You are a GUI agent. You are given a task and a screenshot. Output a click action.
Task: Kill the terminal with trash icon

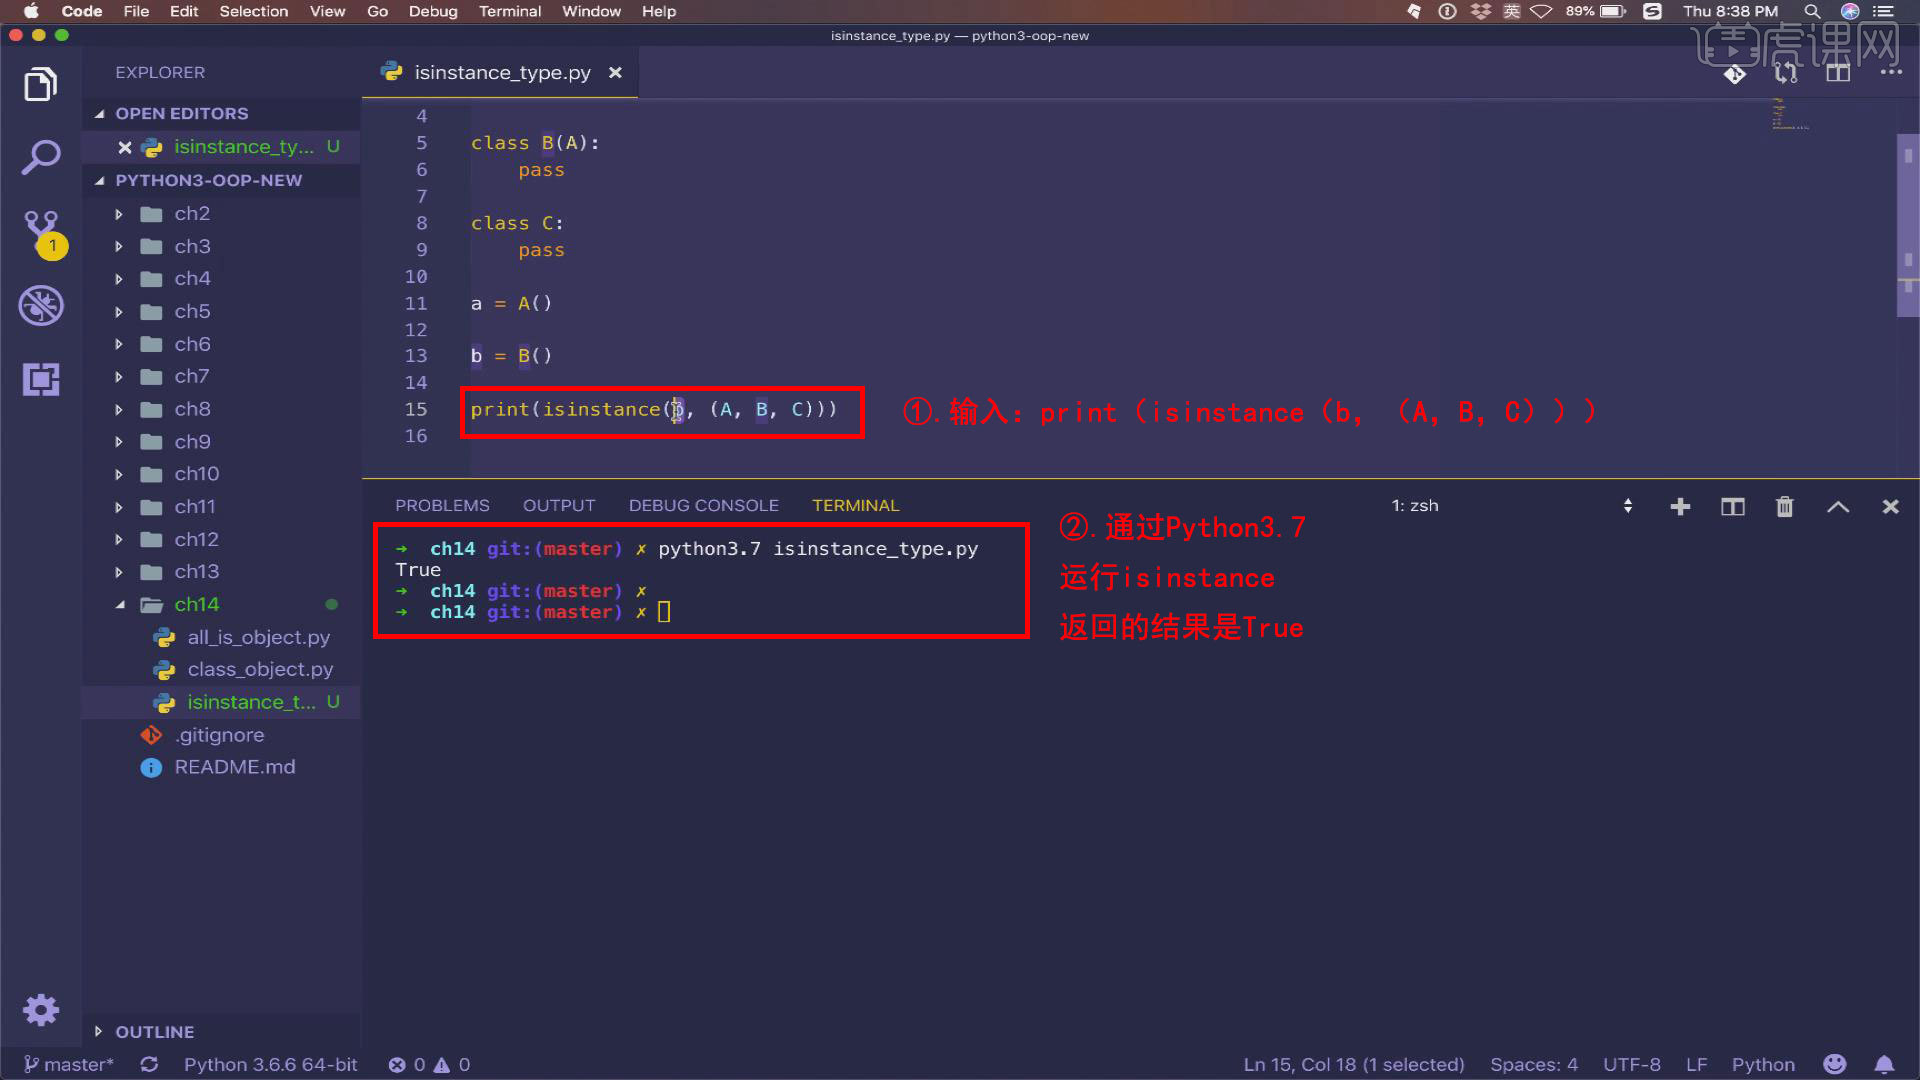click(1785, 507)
